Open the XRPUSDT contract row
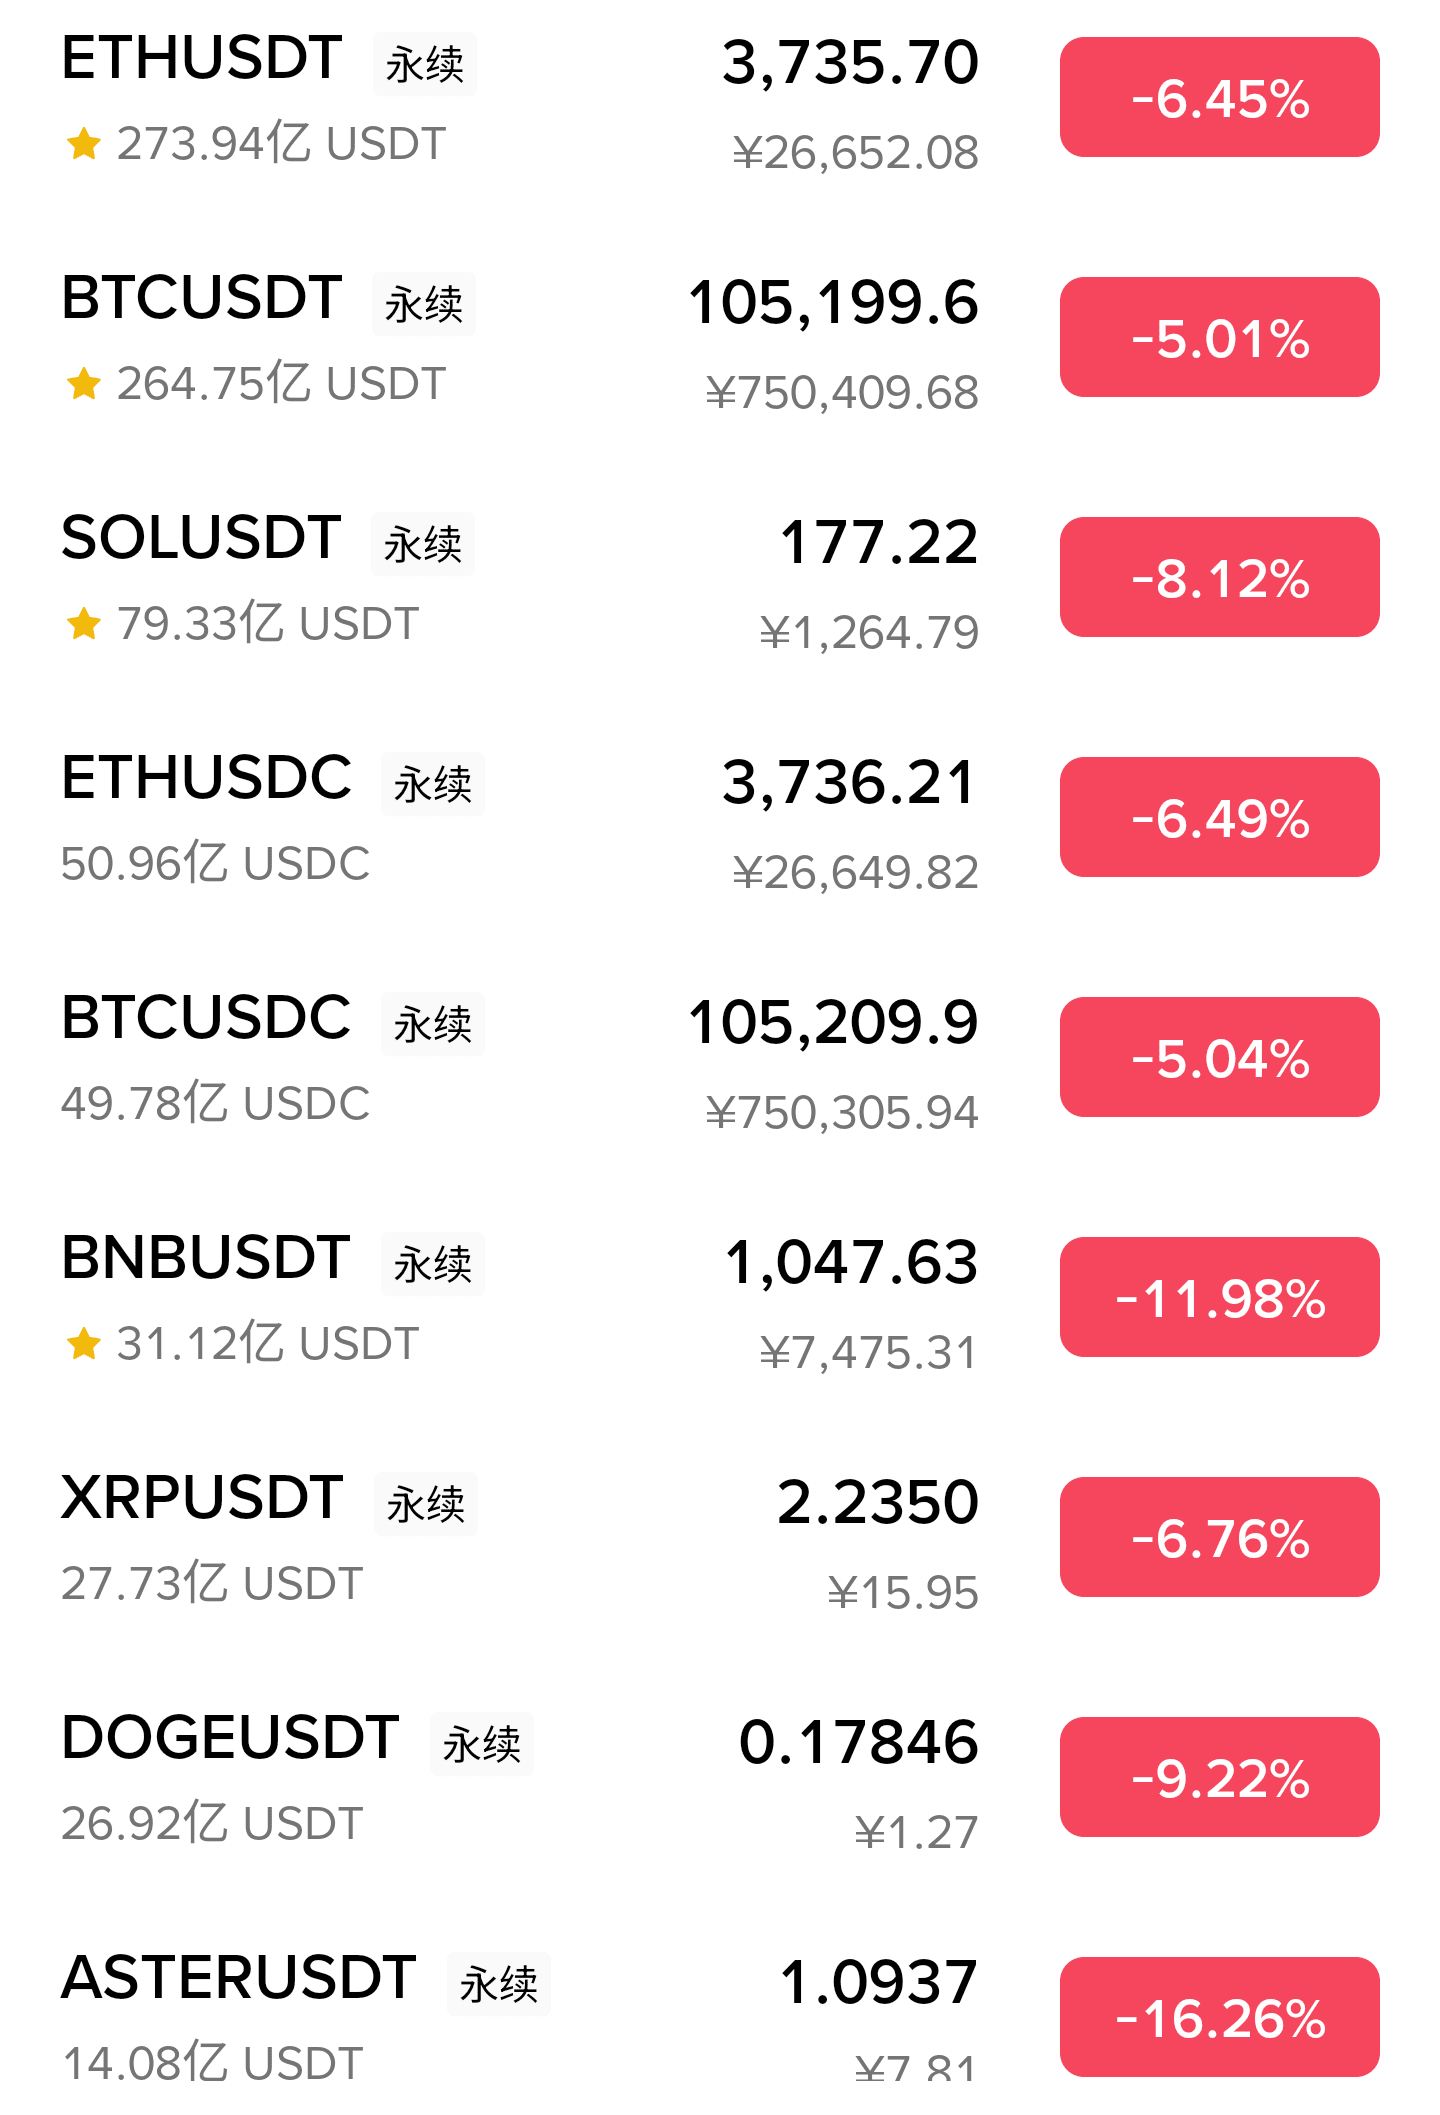1440x2115 pixels. pos(202,1498)
